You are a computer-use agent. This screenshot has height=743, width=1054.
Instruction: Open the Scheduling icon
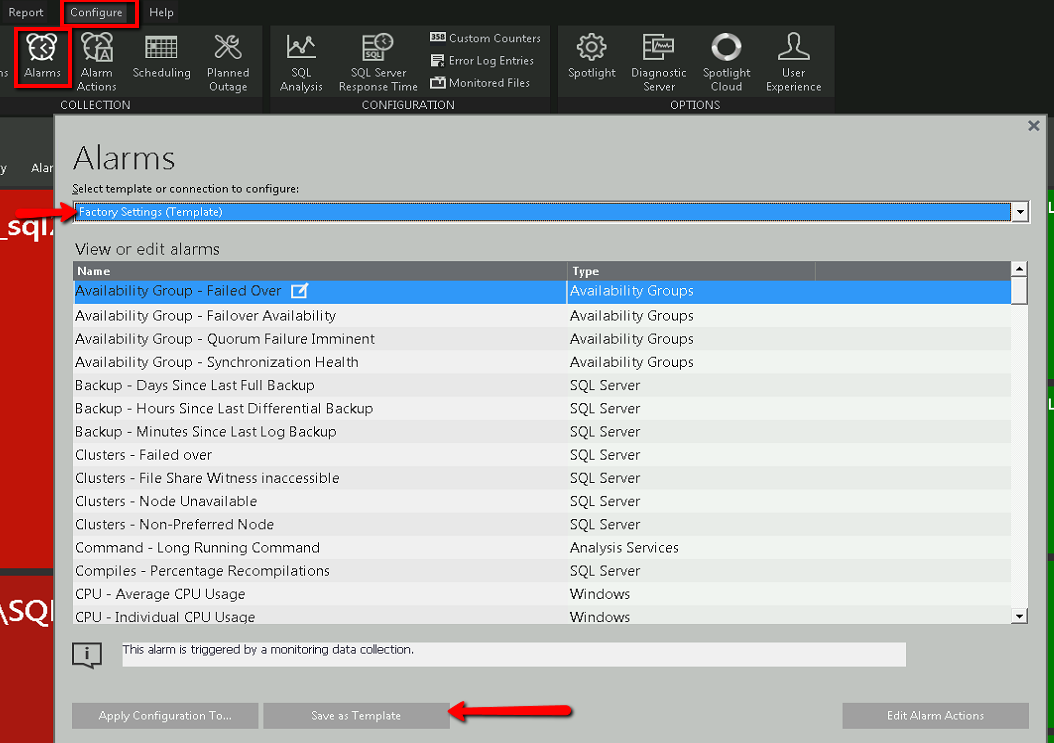[161, 57]
